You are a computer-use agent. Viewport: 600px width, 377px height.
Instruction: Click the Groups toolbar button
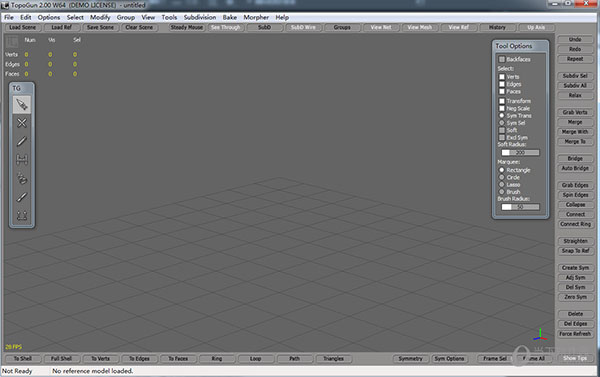tap(342, 28)
